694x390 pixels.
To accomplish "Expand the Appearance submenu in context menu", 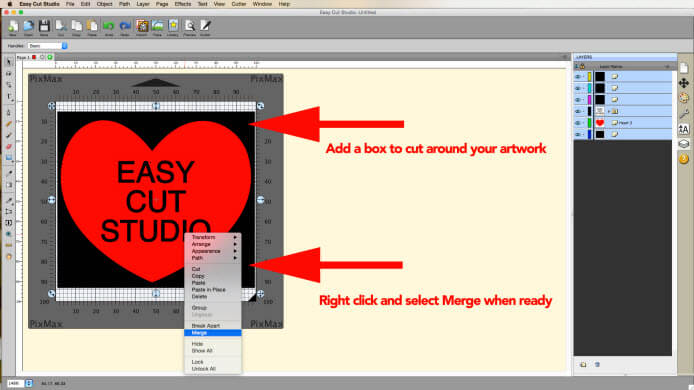I will coord(213,251).
